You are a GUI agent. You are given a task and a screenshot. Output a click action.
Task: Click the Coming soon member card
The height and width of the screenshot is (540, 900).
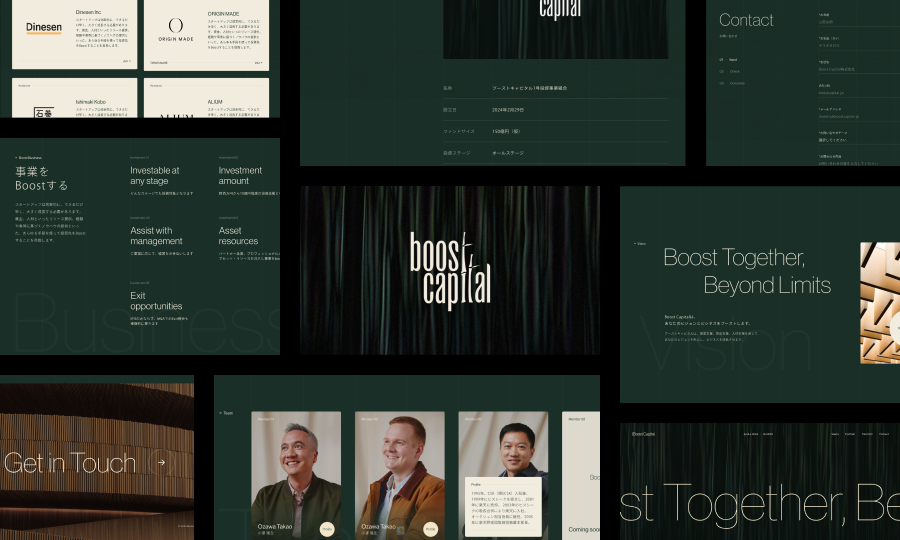click(x=581, y=475)
